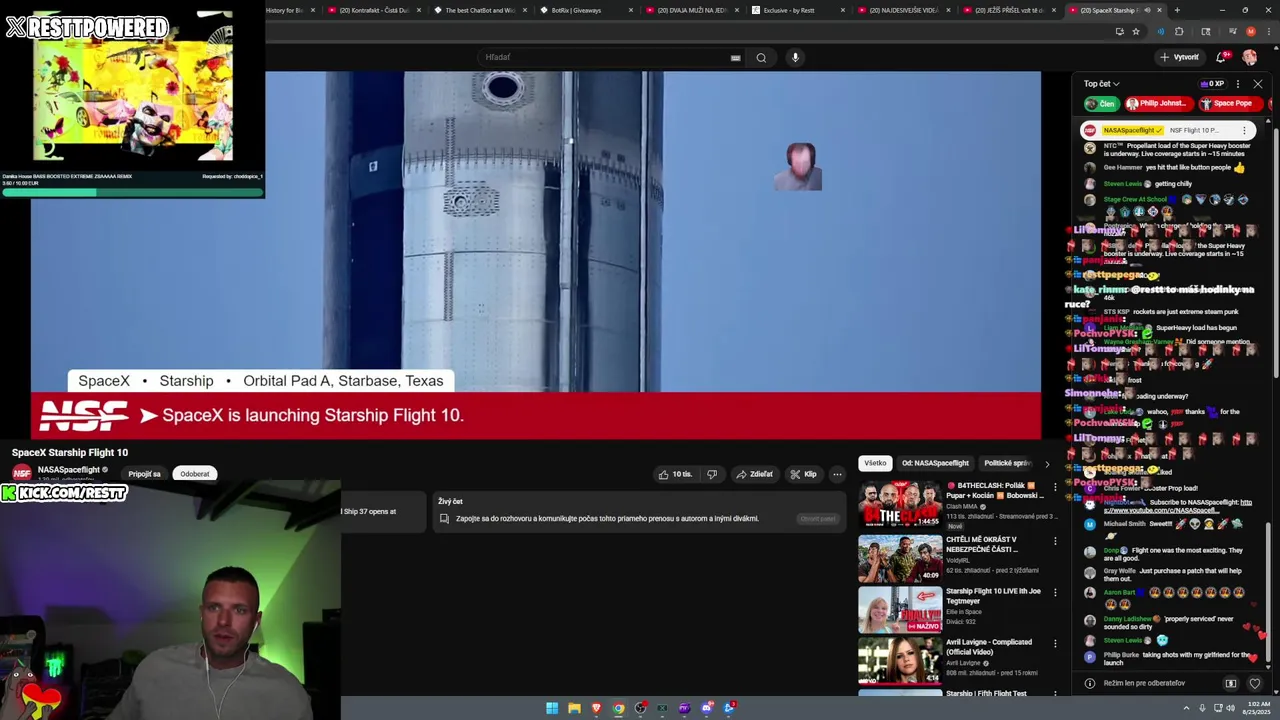Start voice search with microphone icon

(795, 57)
